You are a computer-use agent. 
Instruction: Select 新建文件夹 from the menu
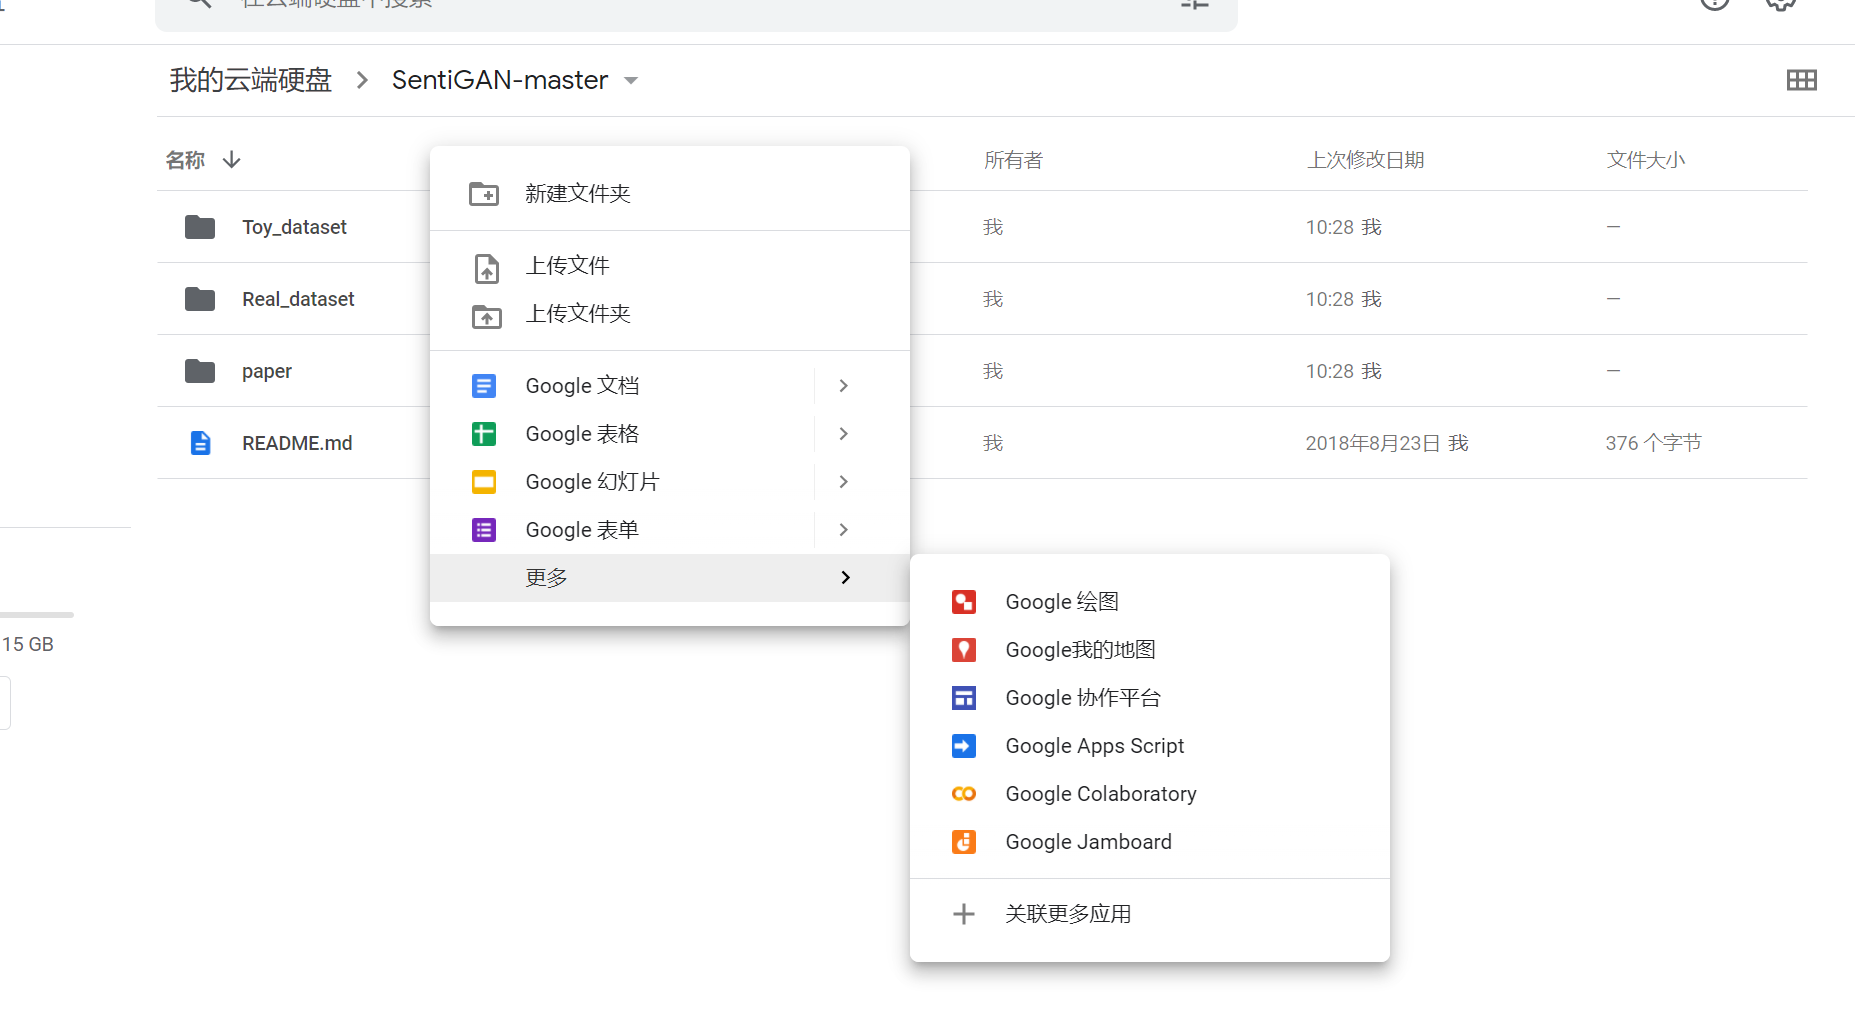click(577, 193)
